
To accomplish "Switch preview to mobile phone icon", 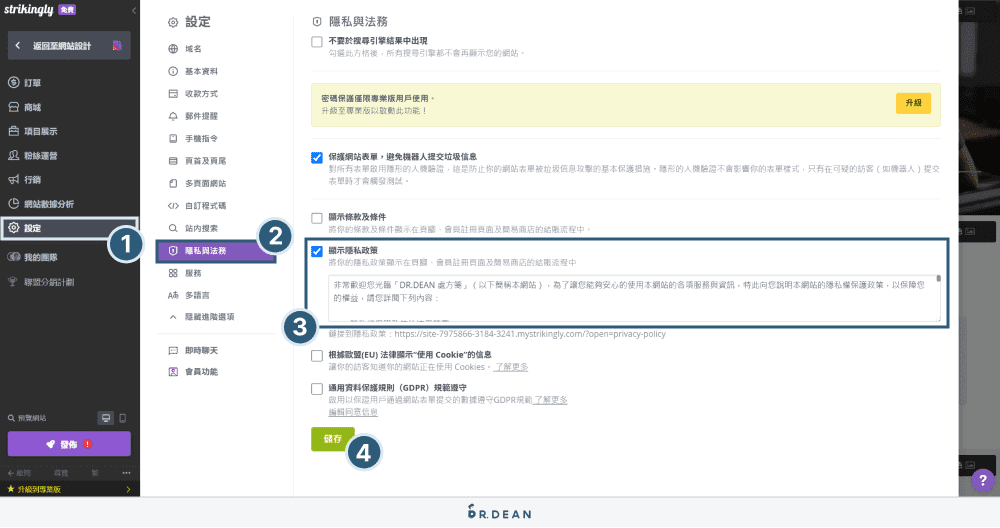I will [122, 418].
